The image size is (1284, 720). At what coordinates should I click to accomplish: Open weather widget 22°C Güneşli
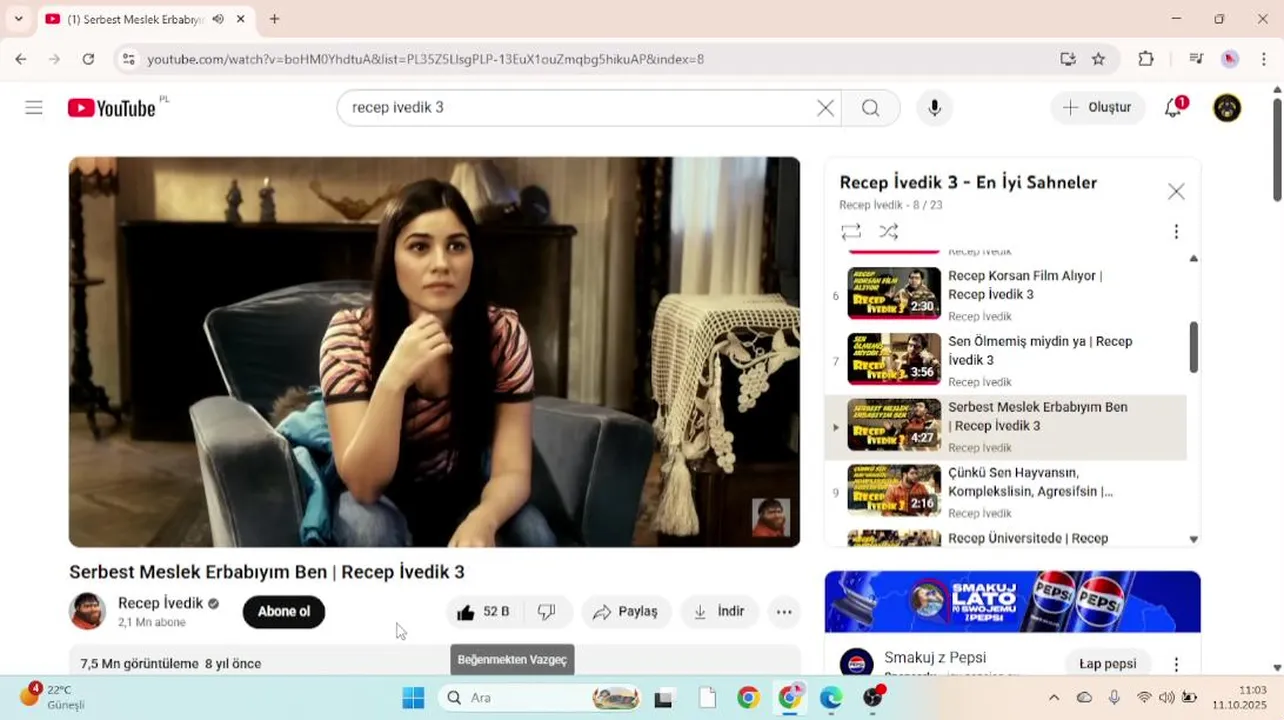click(x=52, y=696)
